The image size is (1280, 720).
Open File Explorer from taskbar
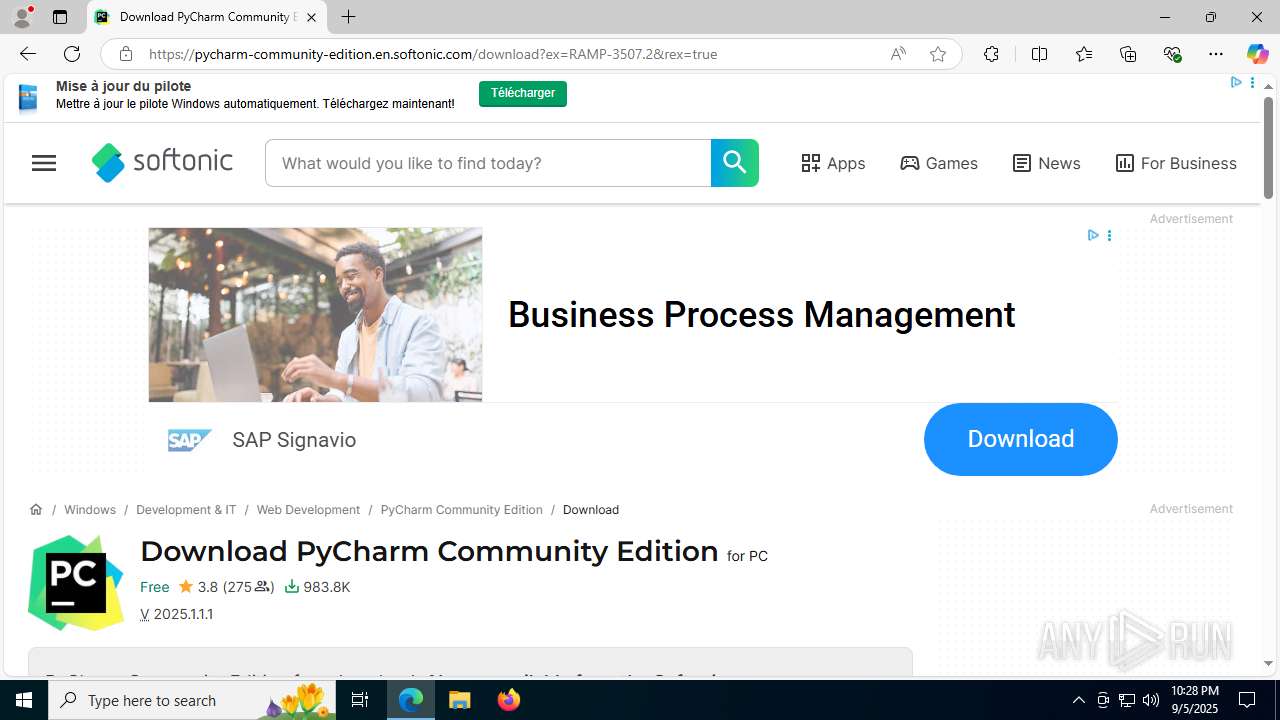click(460, 700)
